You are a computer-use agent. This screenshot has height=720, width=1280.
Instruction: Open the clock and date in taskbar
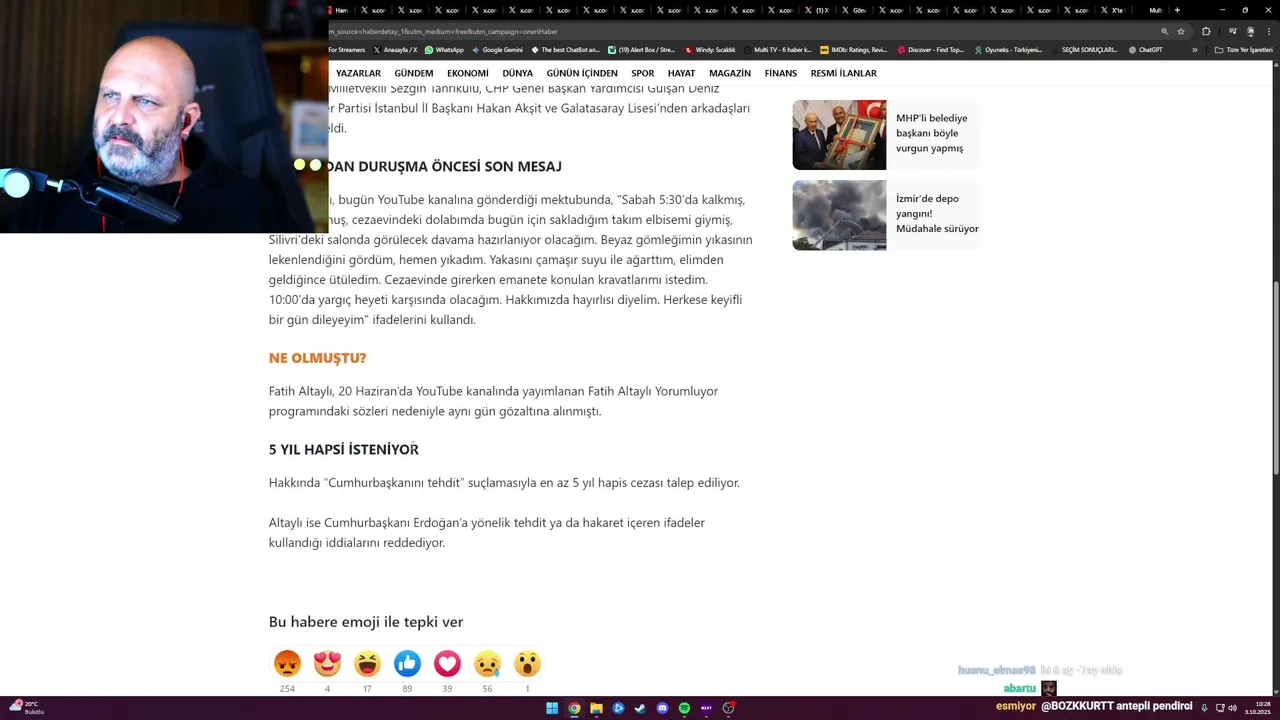(x=1257, y=708)
